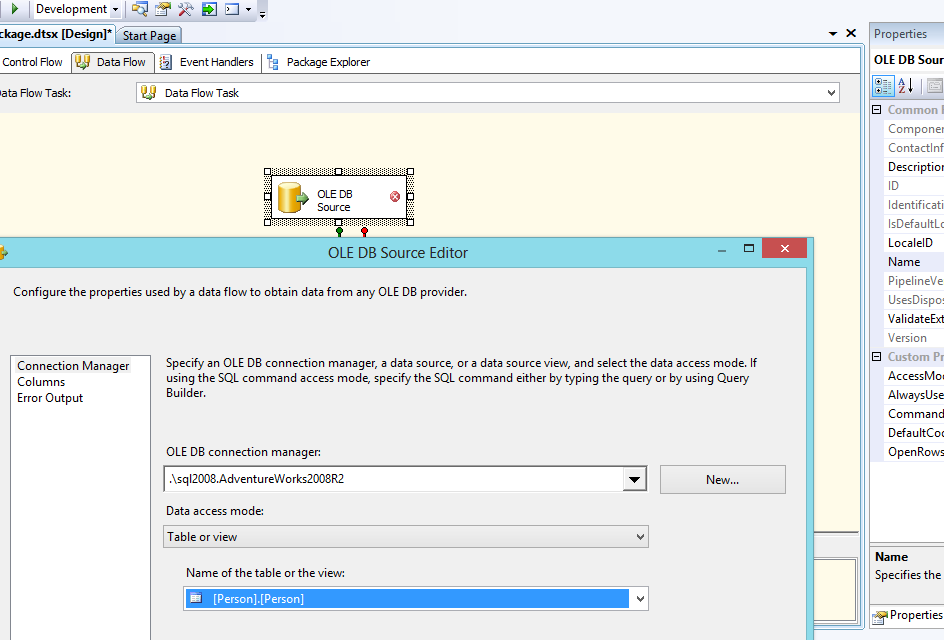
Task: Switch properties to Categorized view icon
Action: 884,86
